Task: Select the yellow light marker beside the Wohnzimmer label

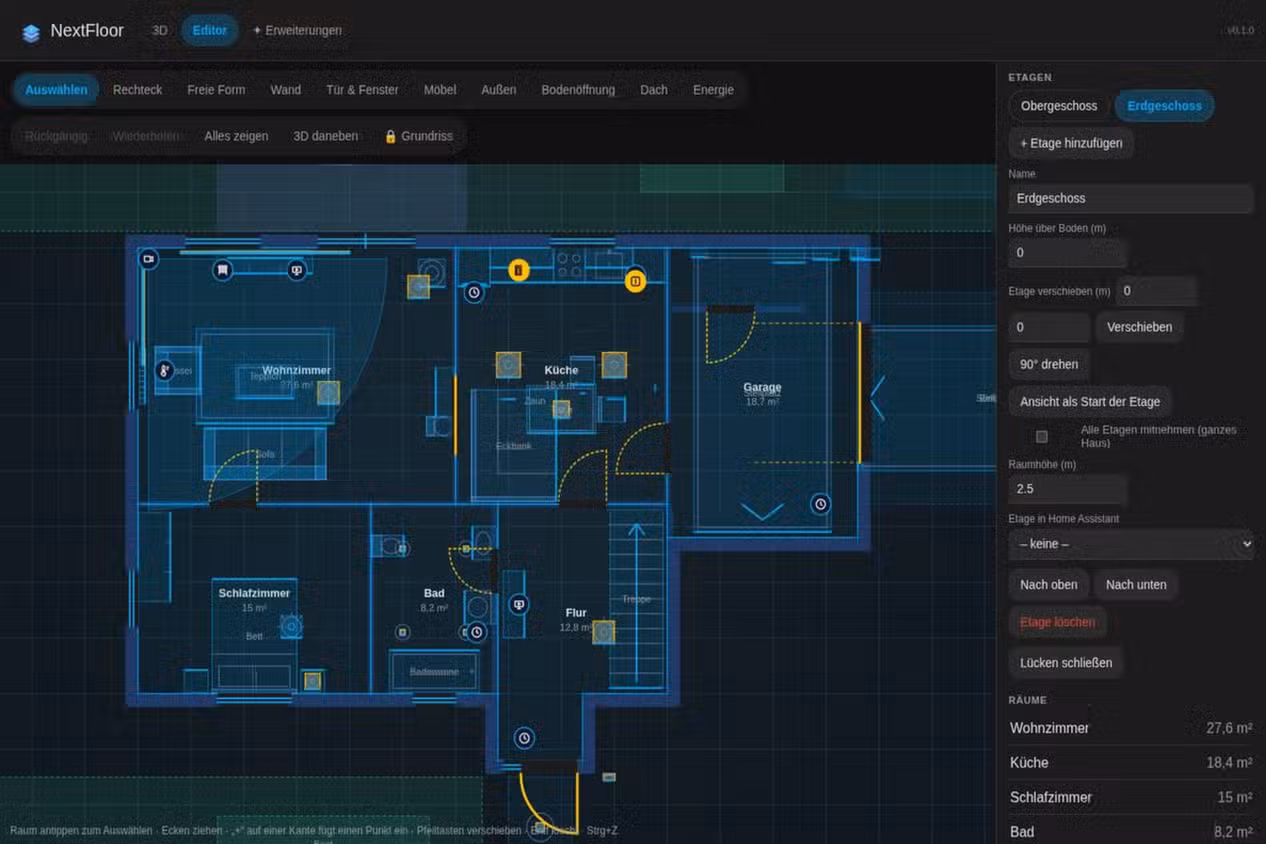Action: tap(328, 393)
